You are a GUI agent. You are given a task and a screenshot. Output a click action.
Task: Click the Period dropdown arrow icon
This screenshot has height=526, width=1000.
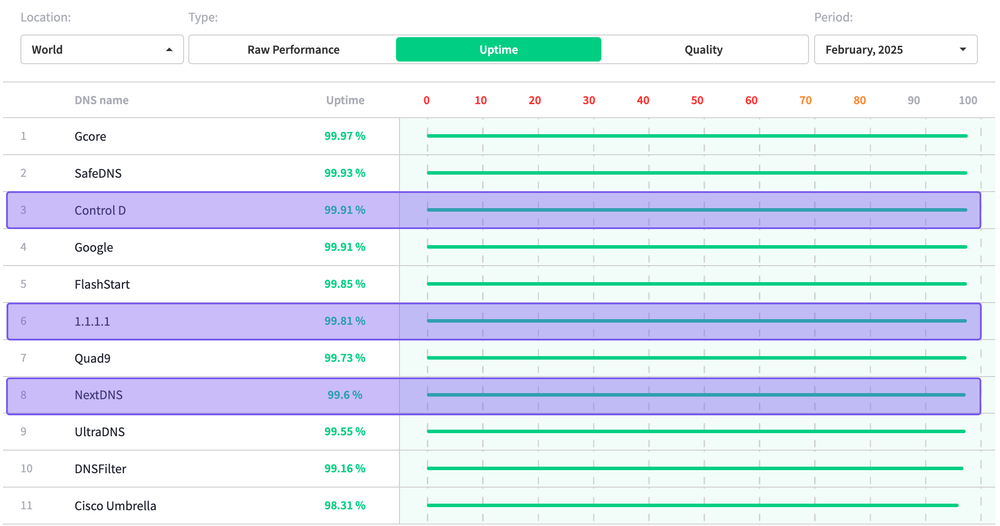pyautogui.click(x=962, y=50)
